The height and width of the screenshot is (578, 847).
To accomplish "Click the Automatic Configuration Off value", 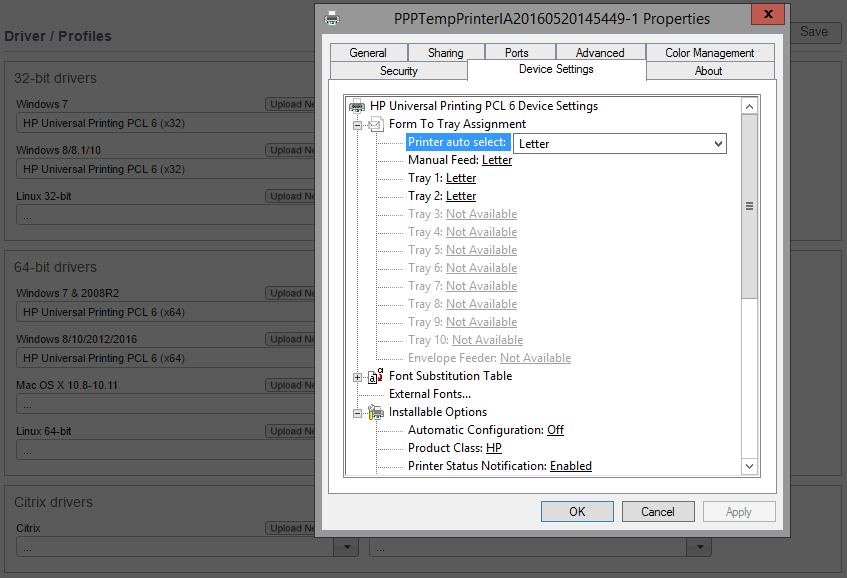I will (555, 430).
